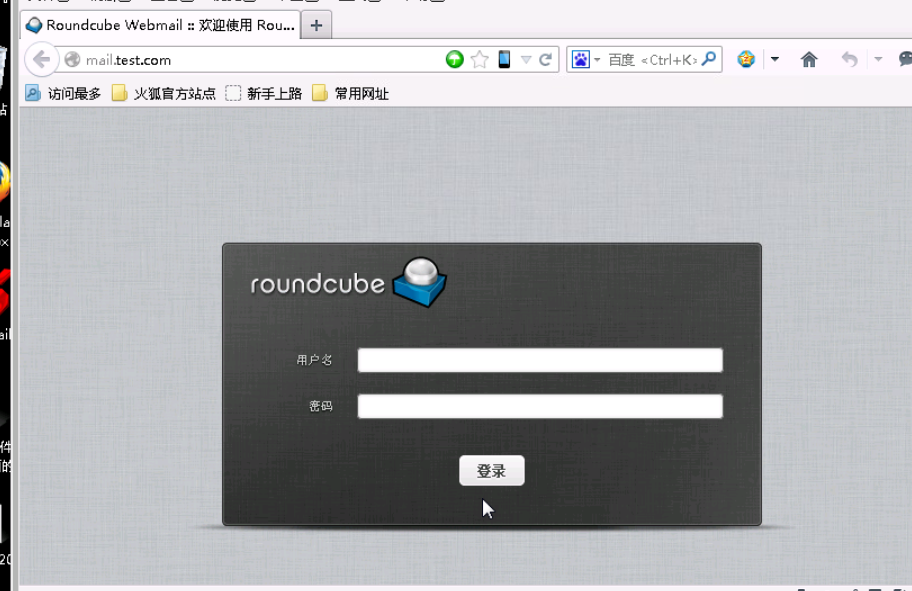The height and width of the screenshot is (591, 912).
Task: Click the browser back arrow button
Action: tap(42, 59)
